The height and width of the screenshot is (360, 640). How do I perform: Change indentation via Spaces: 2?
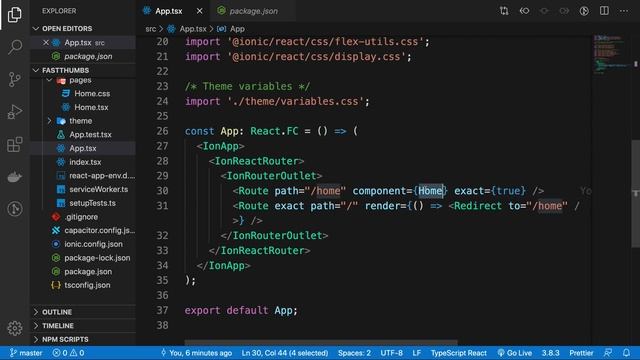click(x=354, y=353)
